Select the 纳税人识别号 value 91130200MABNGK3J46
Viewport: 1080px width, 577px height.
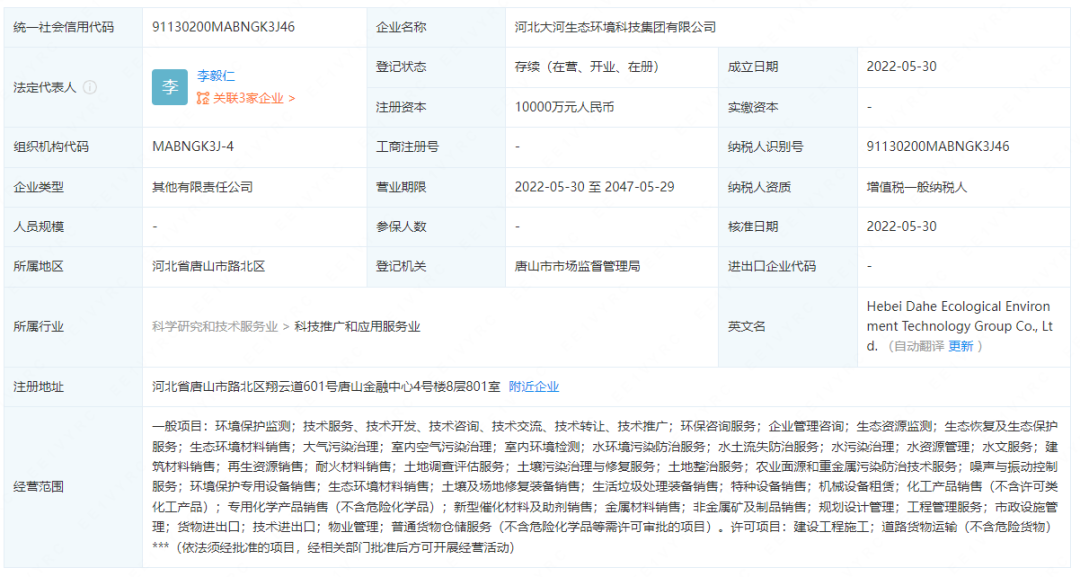click(937, 147)
